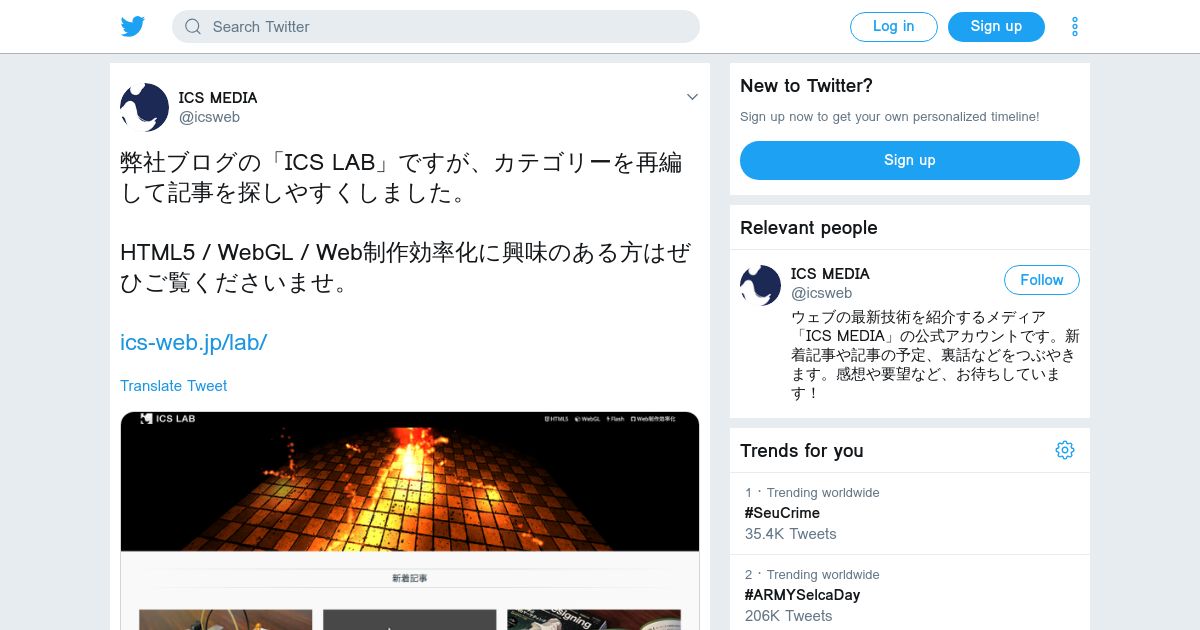Open the ics-web.jp/lab/ link

193,342
